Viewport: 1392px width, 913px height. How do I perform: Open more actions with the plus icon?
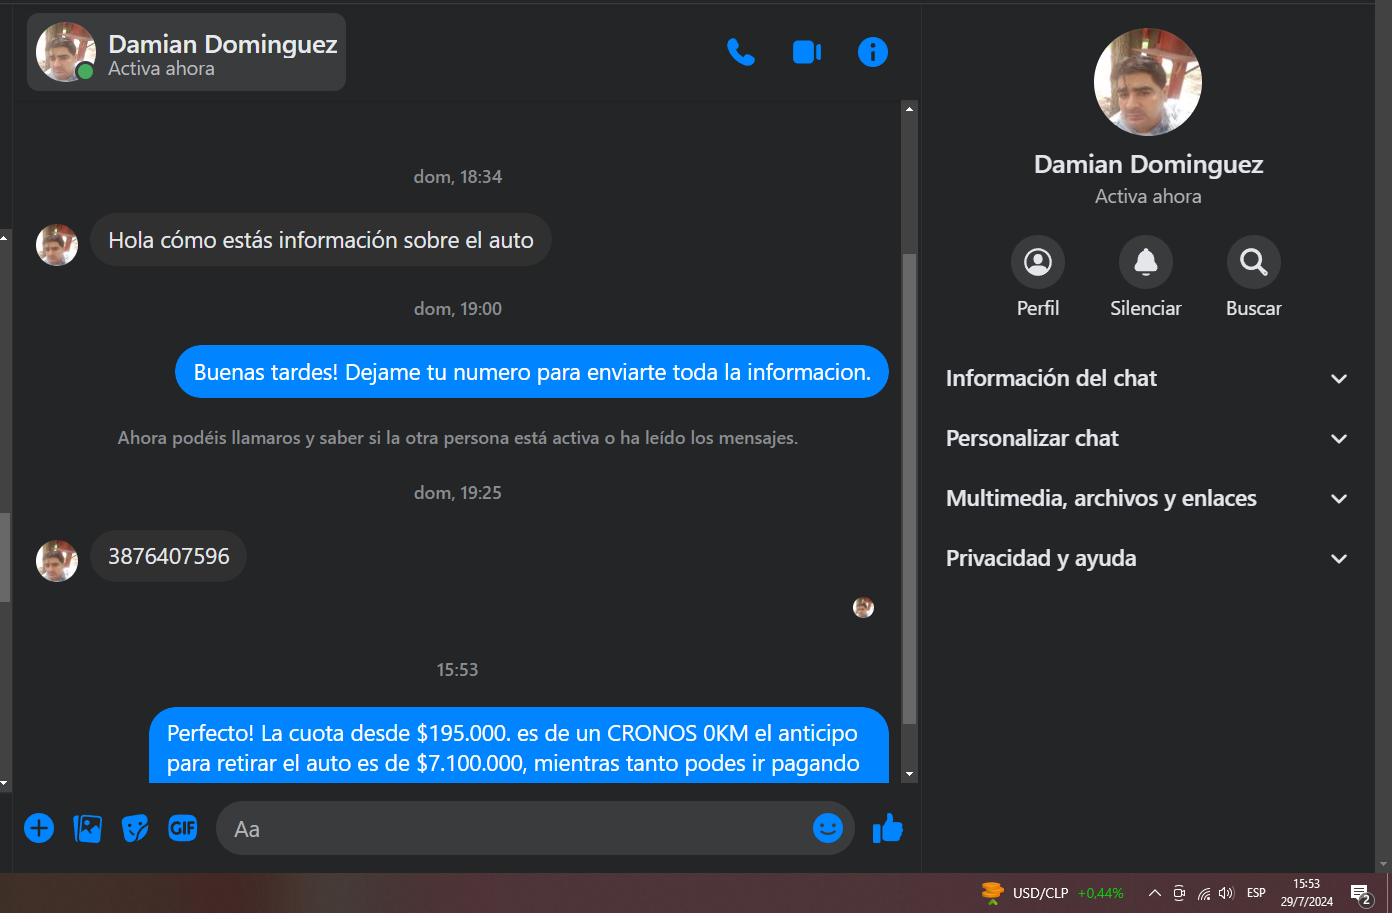pos(39,828)
